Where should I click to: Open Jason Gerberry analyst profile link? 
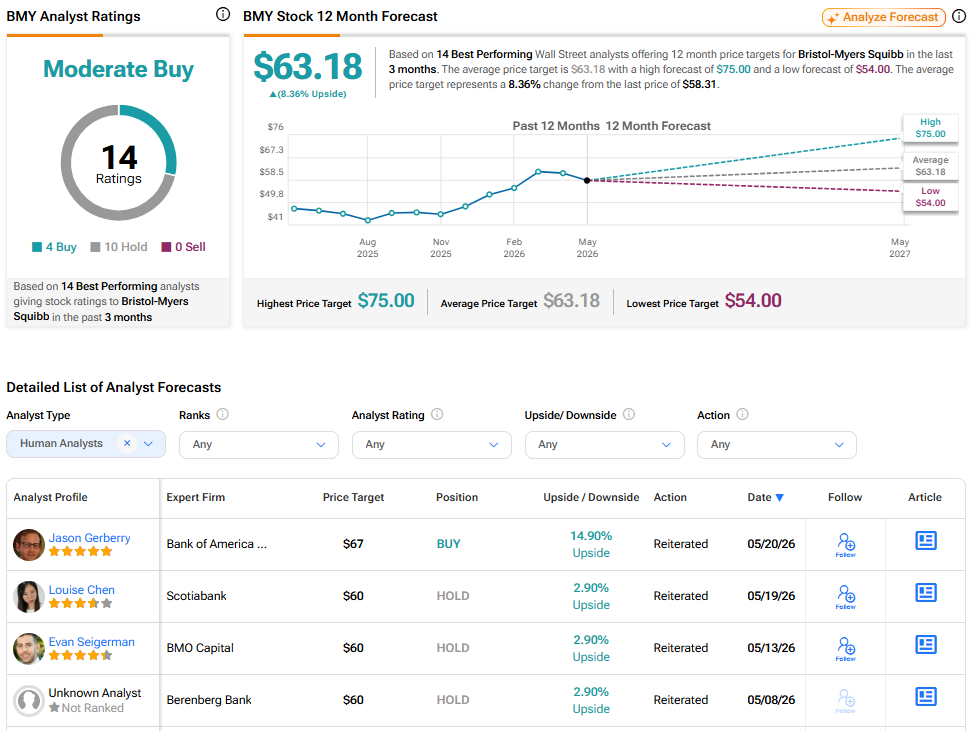[x=90, y=538]
